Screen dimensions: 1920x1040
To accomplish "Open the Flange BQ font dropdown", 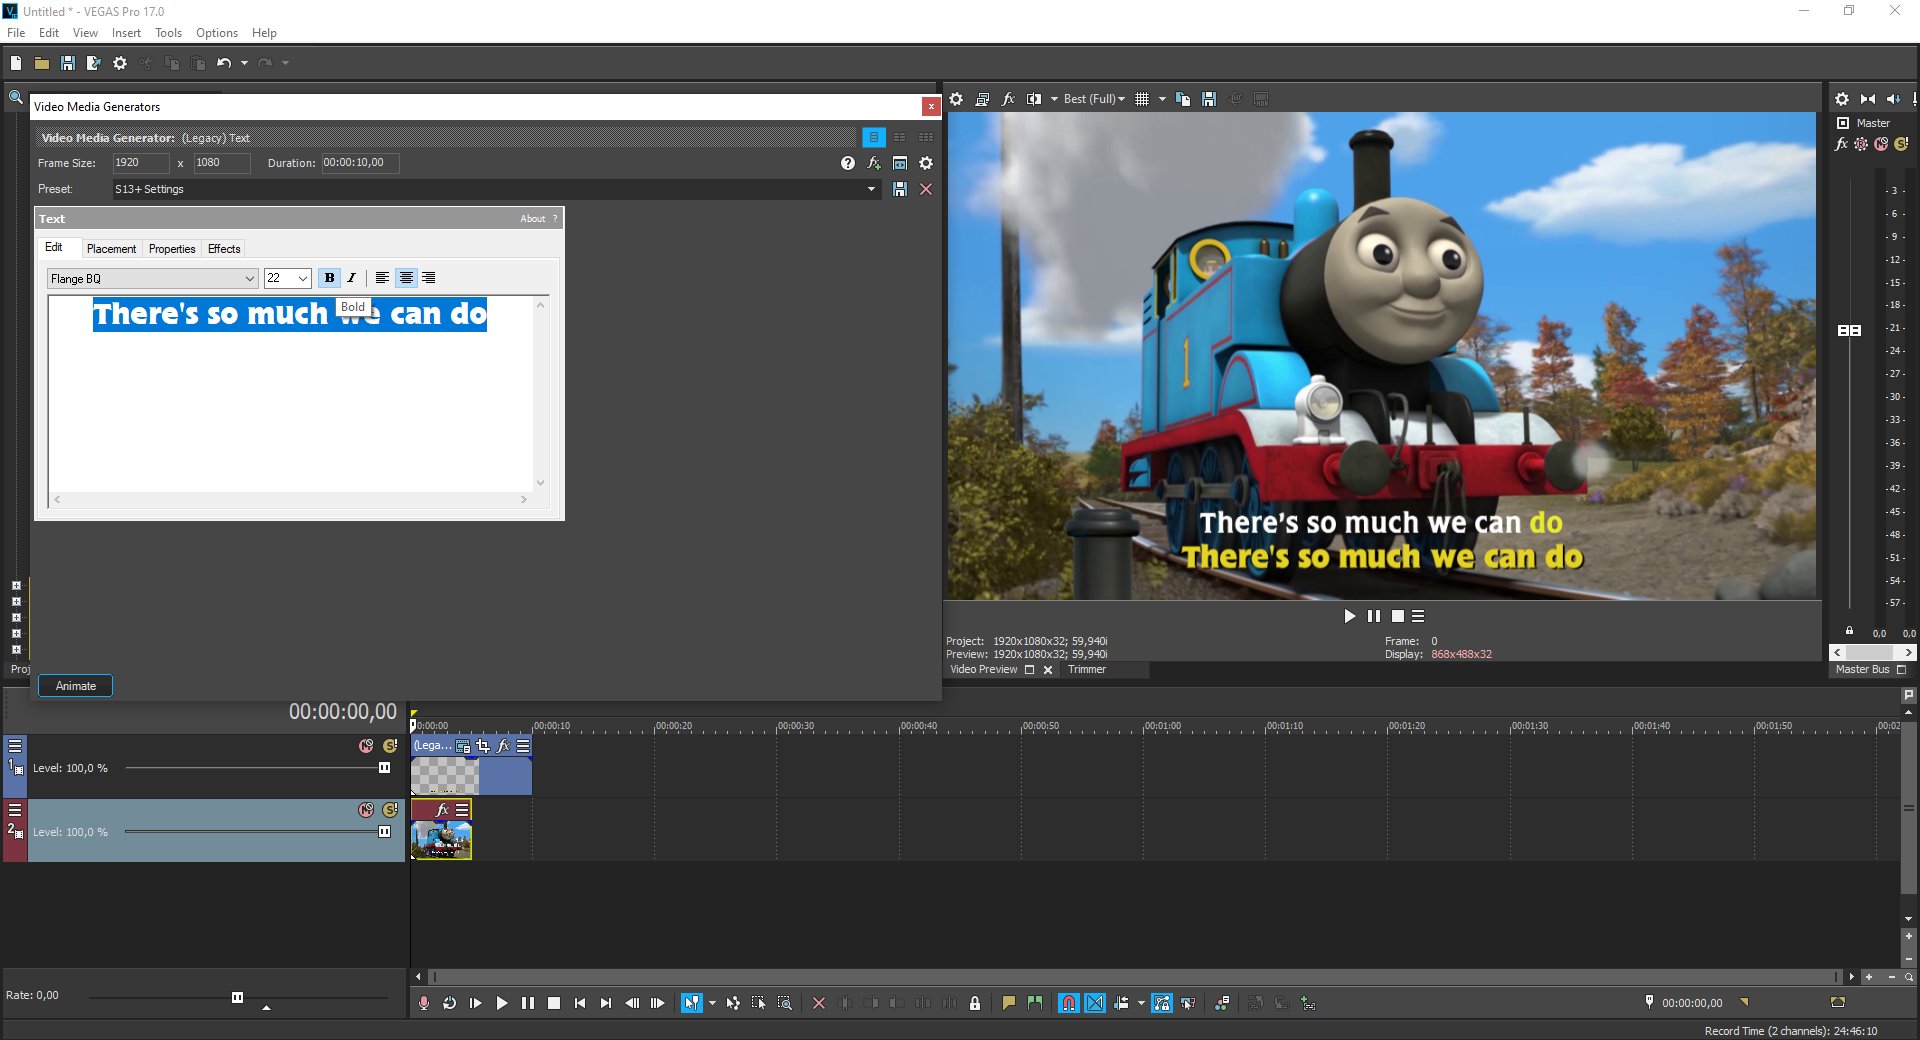I will pyautogui.click(x=250, y=279).
